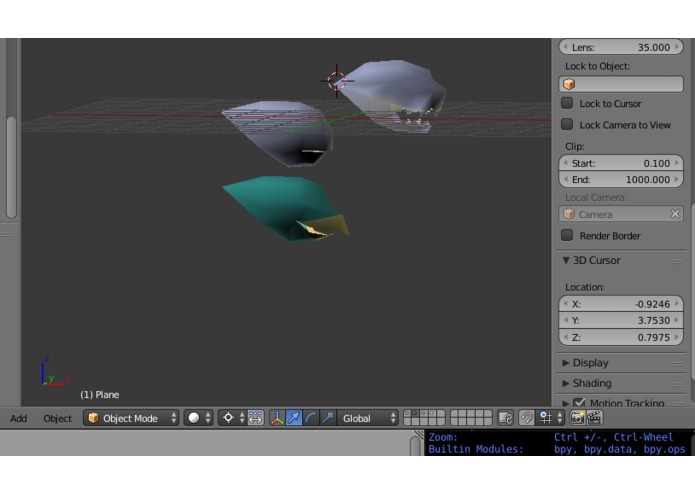
Task: Click the cube icon in Camera field
Action: (x=569, y=214)
